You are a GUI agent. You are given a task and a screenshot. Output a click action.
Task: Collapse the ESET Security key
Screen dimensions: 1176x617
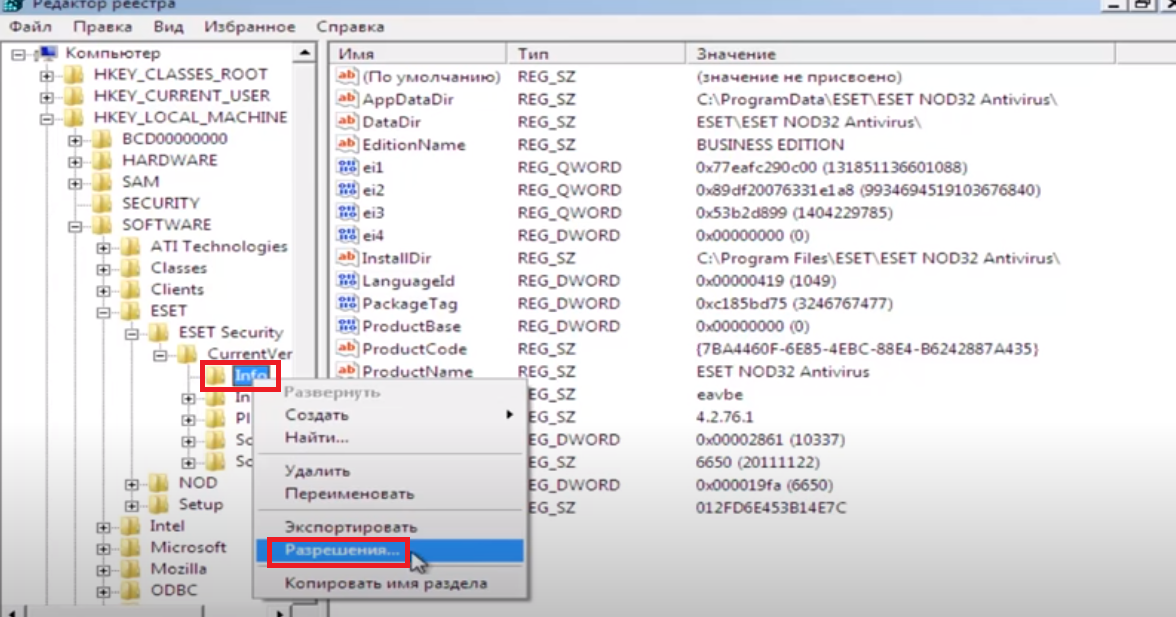(x=131, y=334)
